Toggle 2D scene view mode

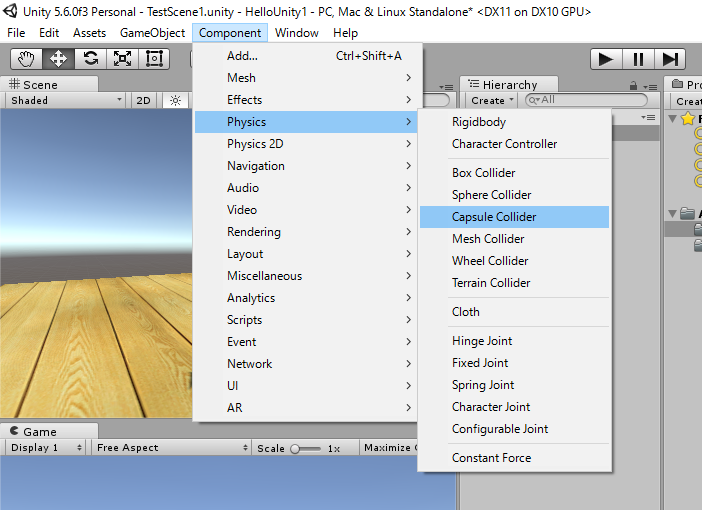[143, 100]
